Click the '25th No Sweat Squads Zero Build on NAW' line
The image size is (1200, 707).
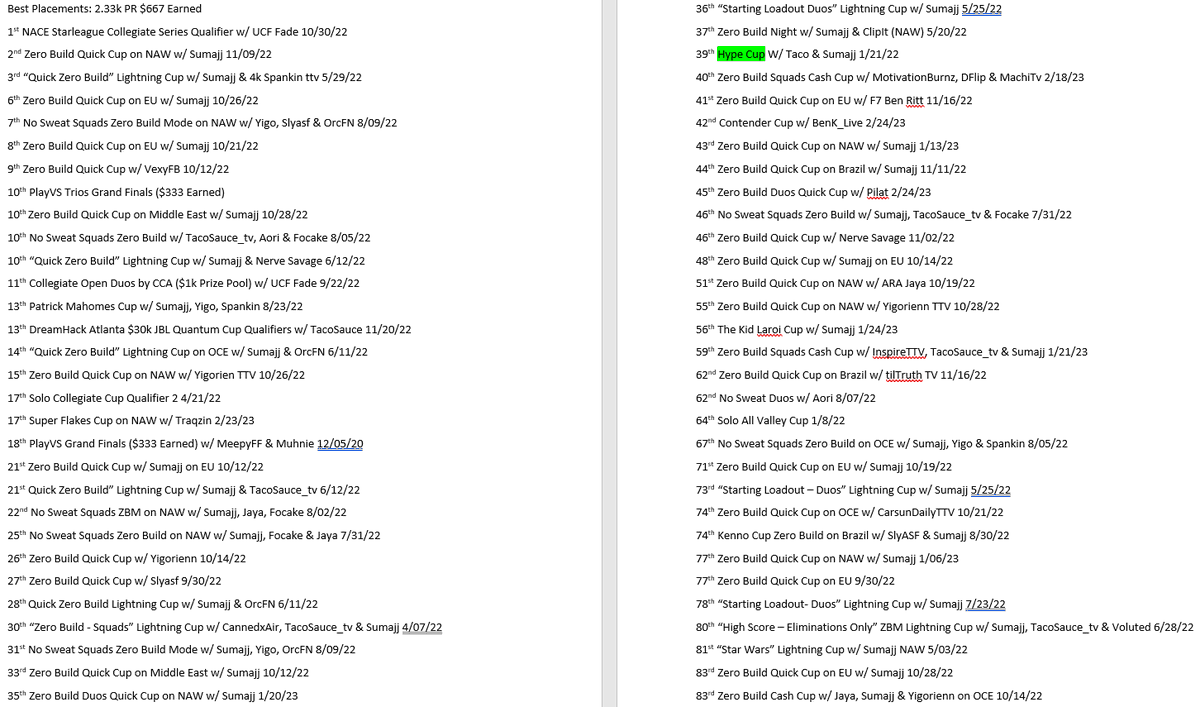click(x=194, y=536)
